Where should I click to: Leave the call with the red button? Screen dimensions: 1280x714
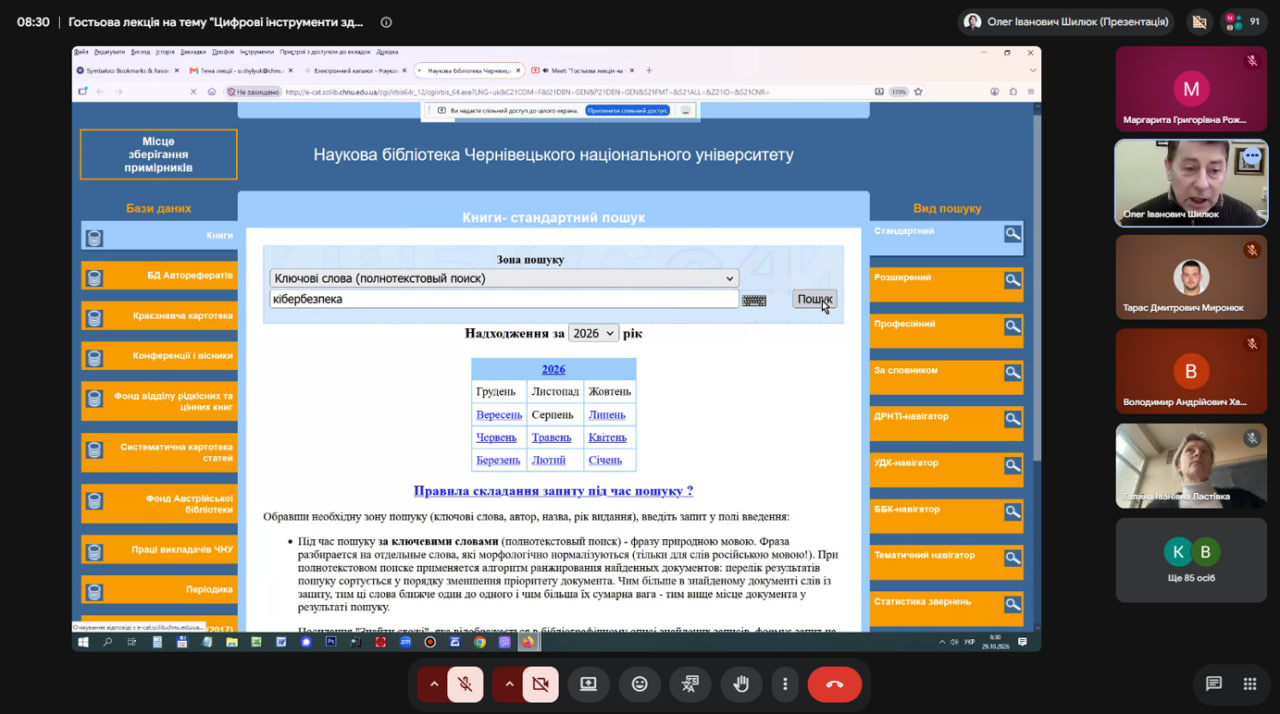point(835,684)
